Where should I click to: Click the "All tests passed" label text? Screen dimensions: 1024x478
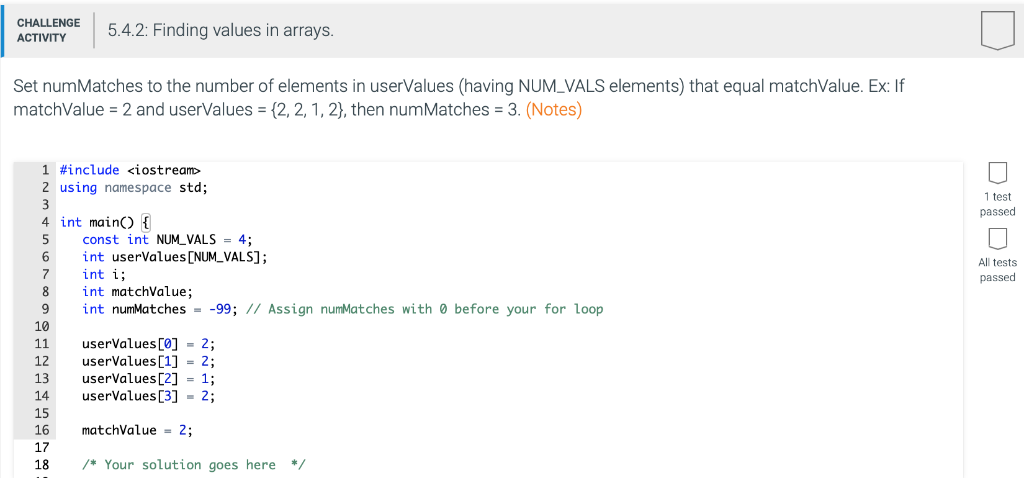(997, 270)
